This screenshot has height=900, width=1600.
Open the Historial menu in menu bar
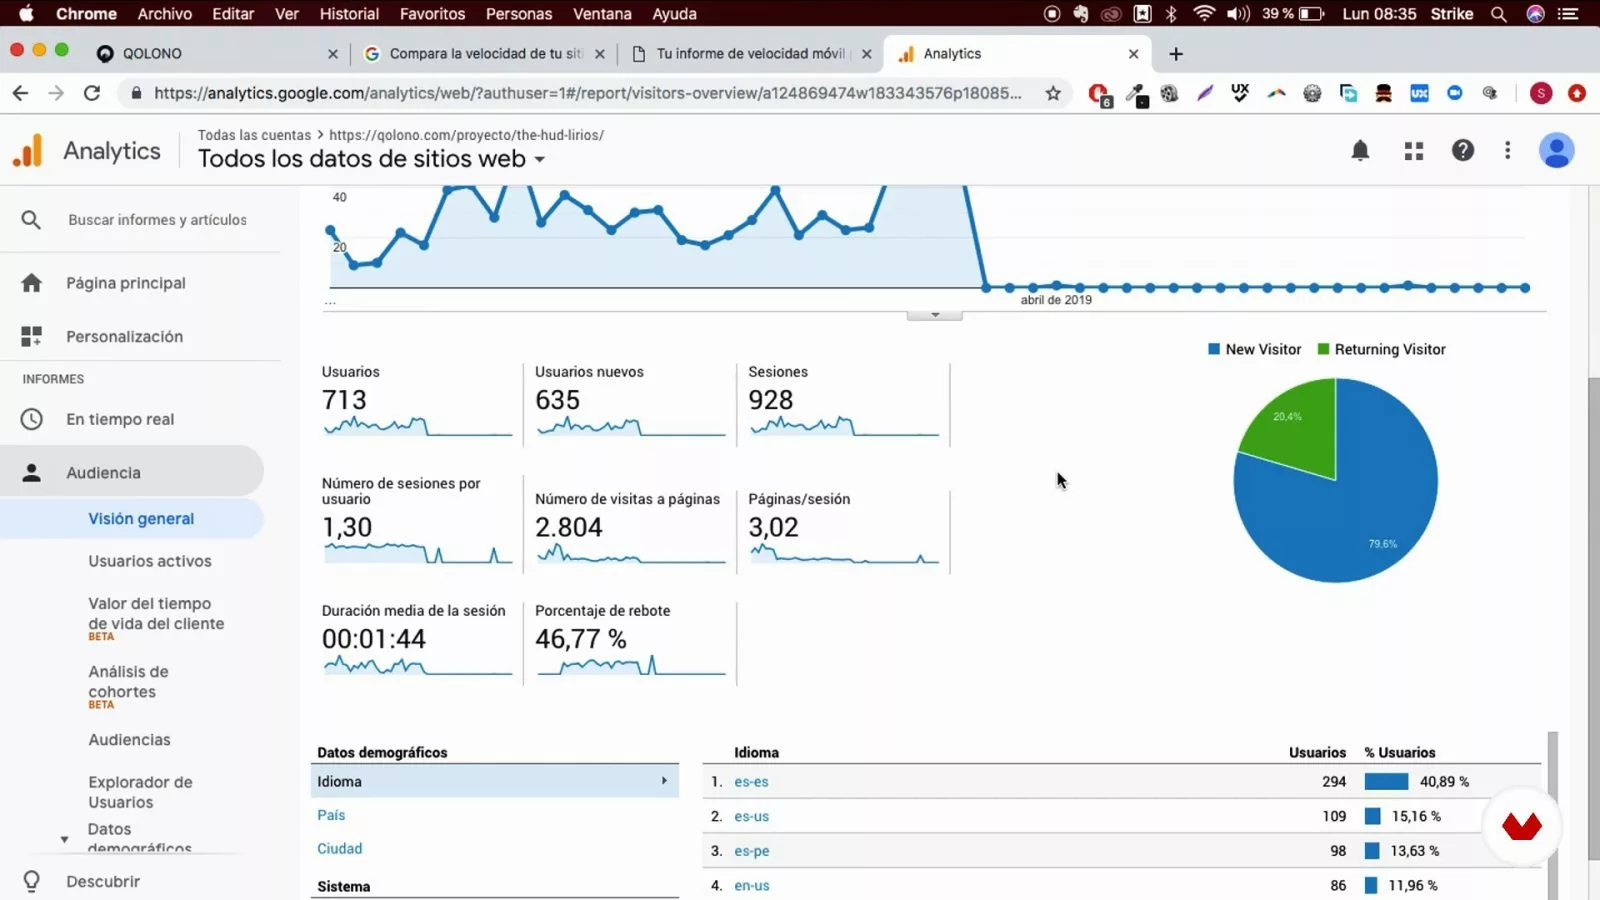click(349, 14)
